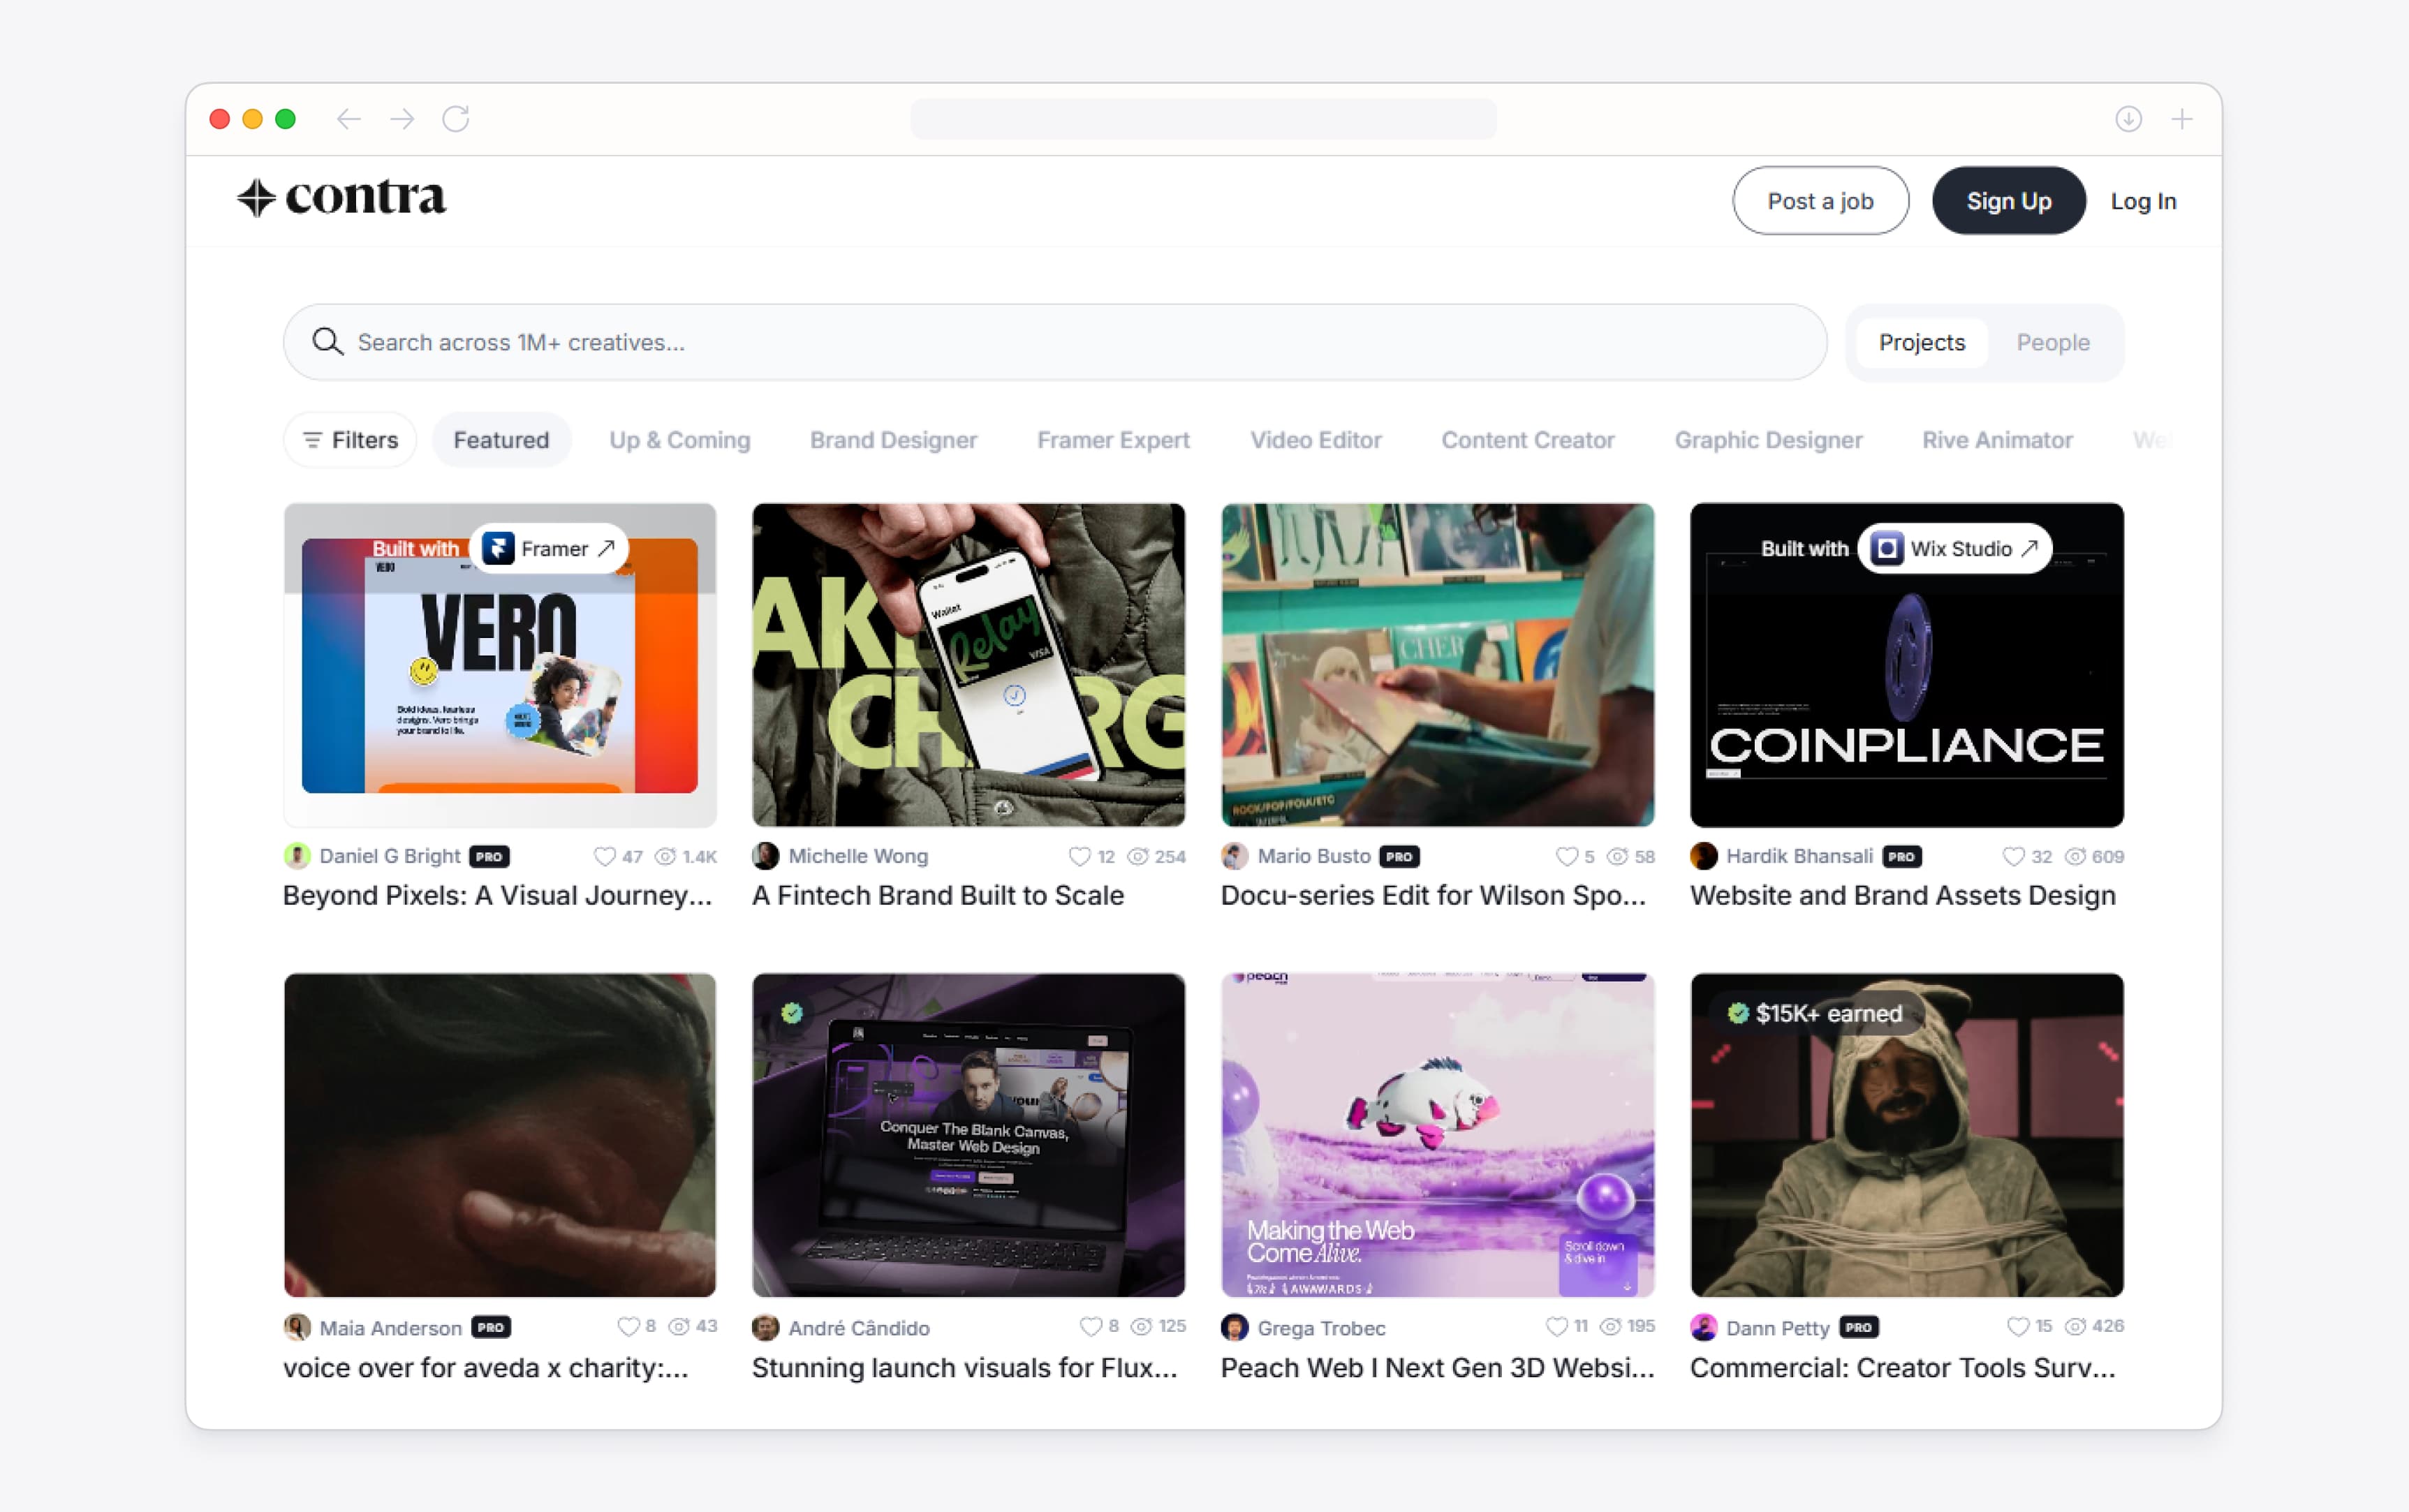Focus the Search across 1M+ creatives field
The image size is (2409, 1512).
[x=1055, y=342]
